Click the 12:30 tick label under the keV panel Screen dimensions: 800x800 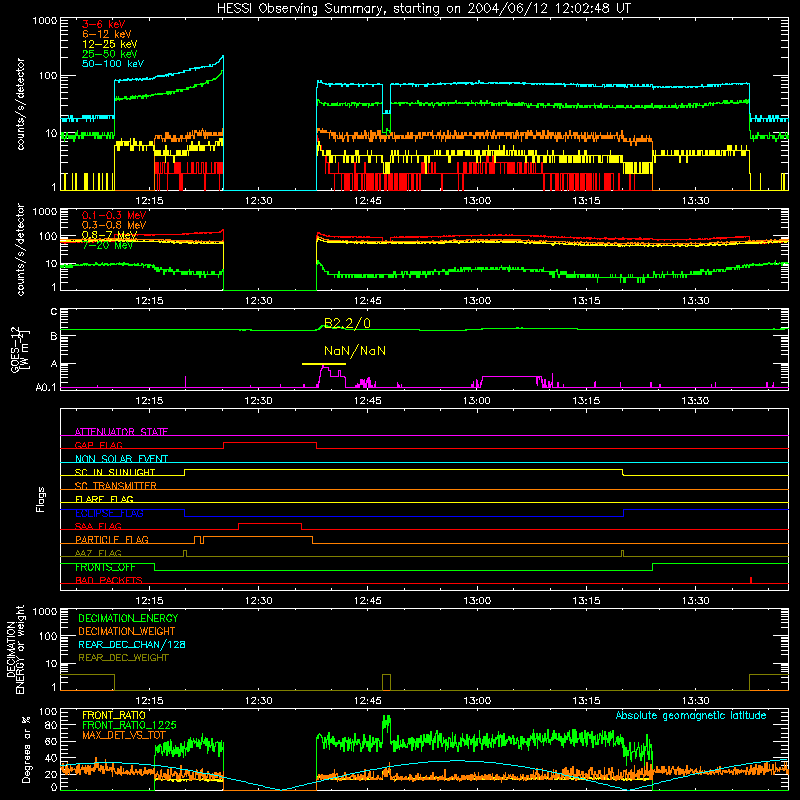click(x=258, y=201)
